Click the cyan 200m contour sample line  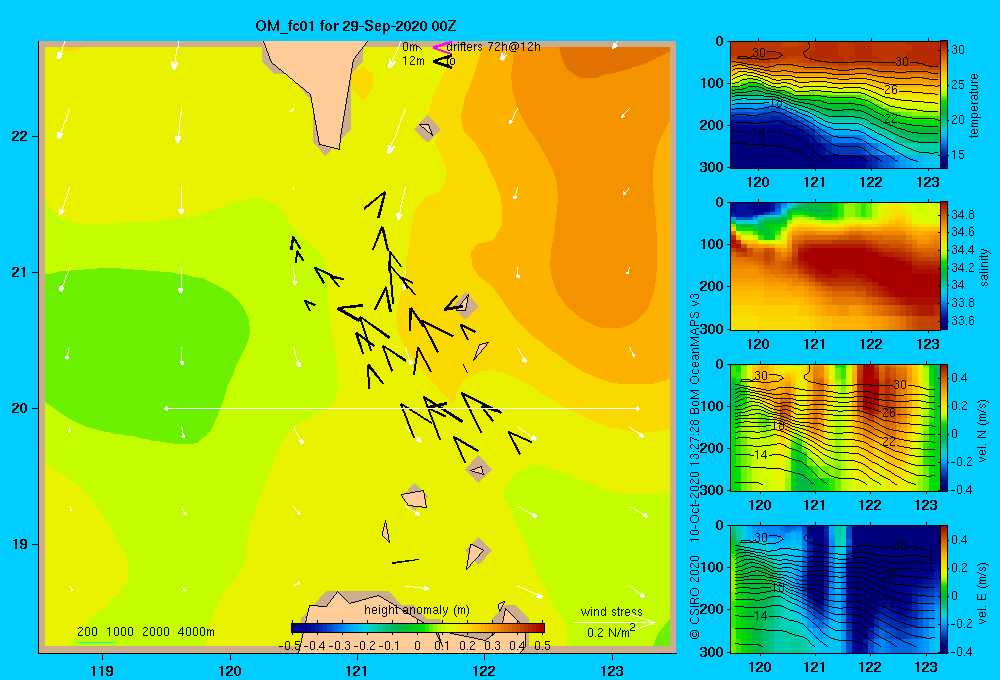[96, 642]
